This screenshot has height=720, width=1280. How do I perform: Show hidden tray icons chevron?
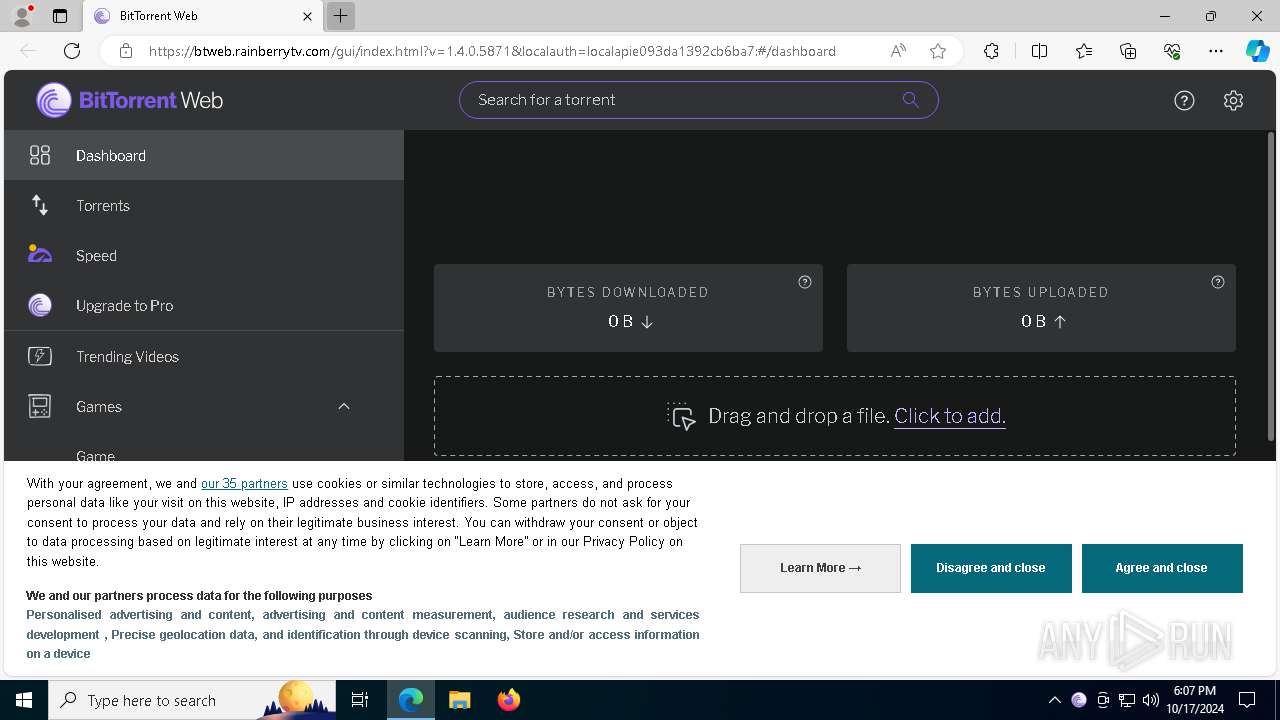(1054, 700)
